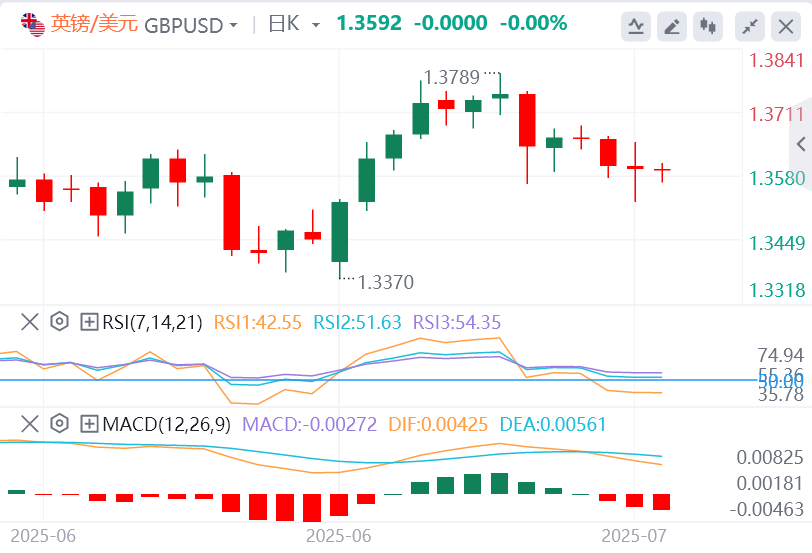Viewport: 812px width, 553px height.
Task: Click the -0.00463 MACD axis label
Action: [767, 509]
